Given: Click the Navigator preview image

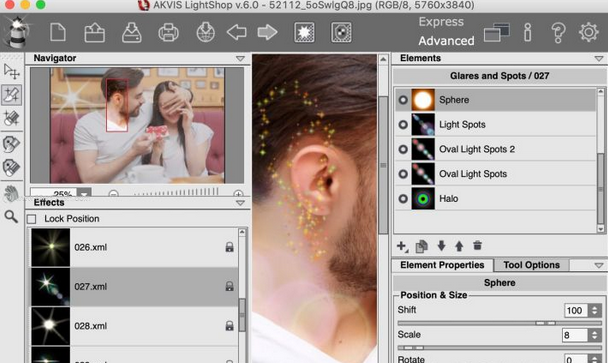Looking at the screenshot, I should (x=137, y=125).
